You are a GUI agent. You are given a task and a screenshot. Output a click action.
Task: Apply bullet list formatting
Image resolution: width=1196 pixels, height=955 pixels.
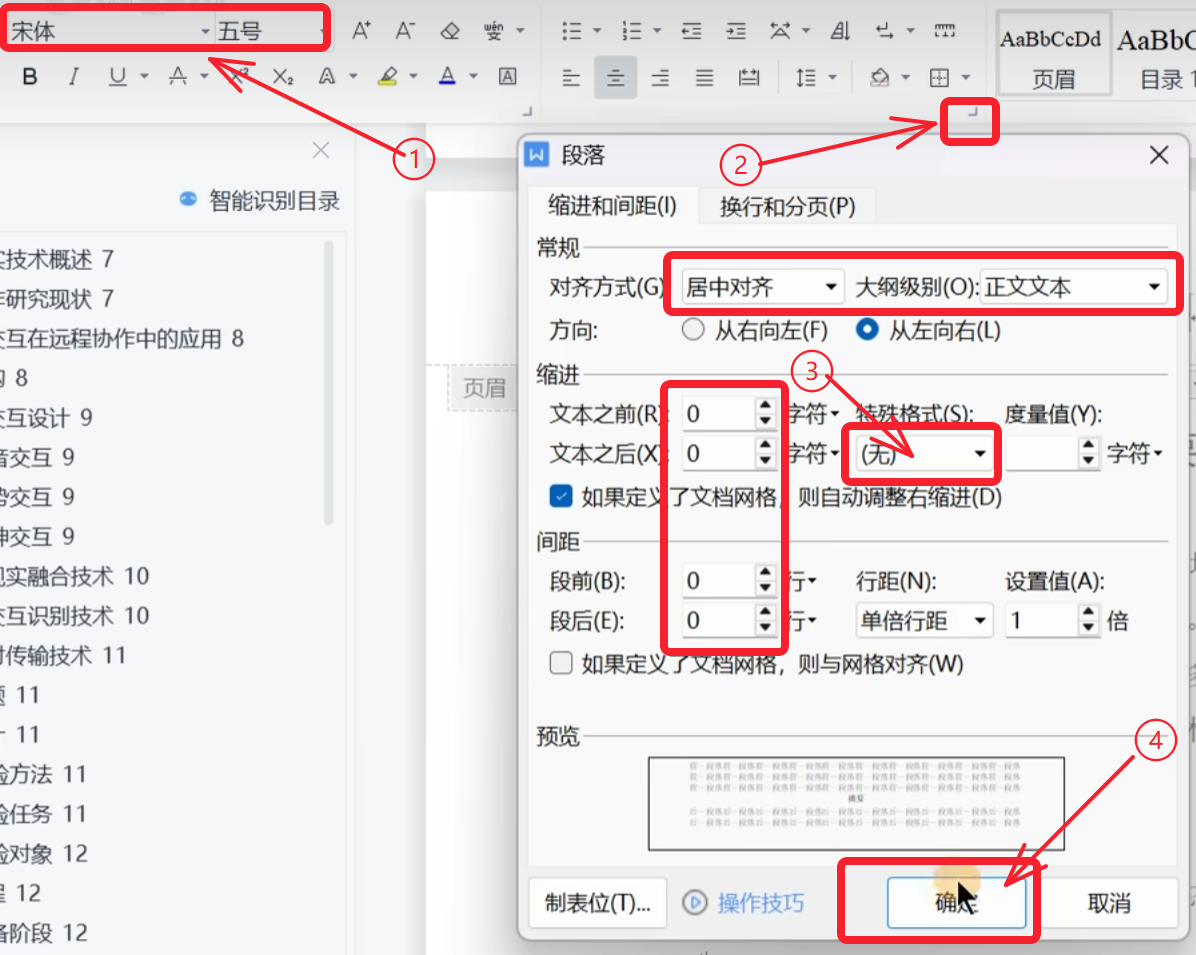571,31
